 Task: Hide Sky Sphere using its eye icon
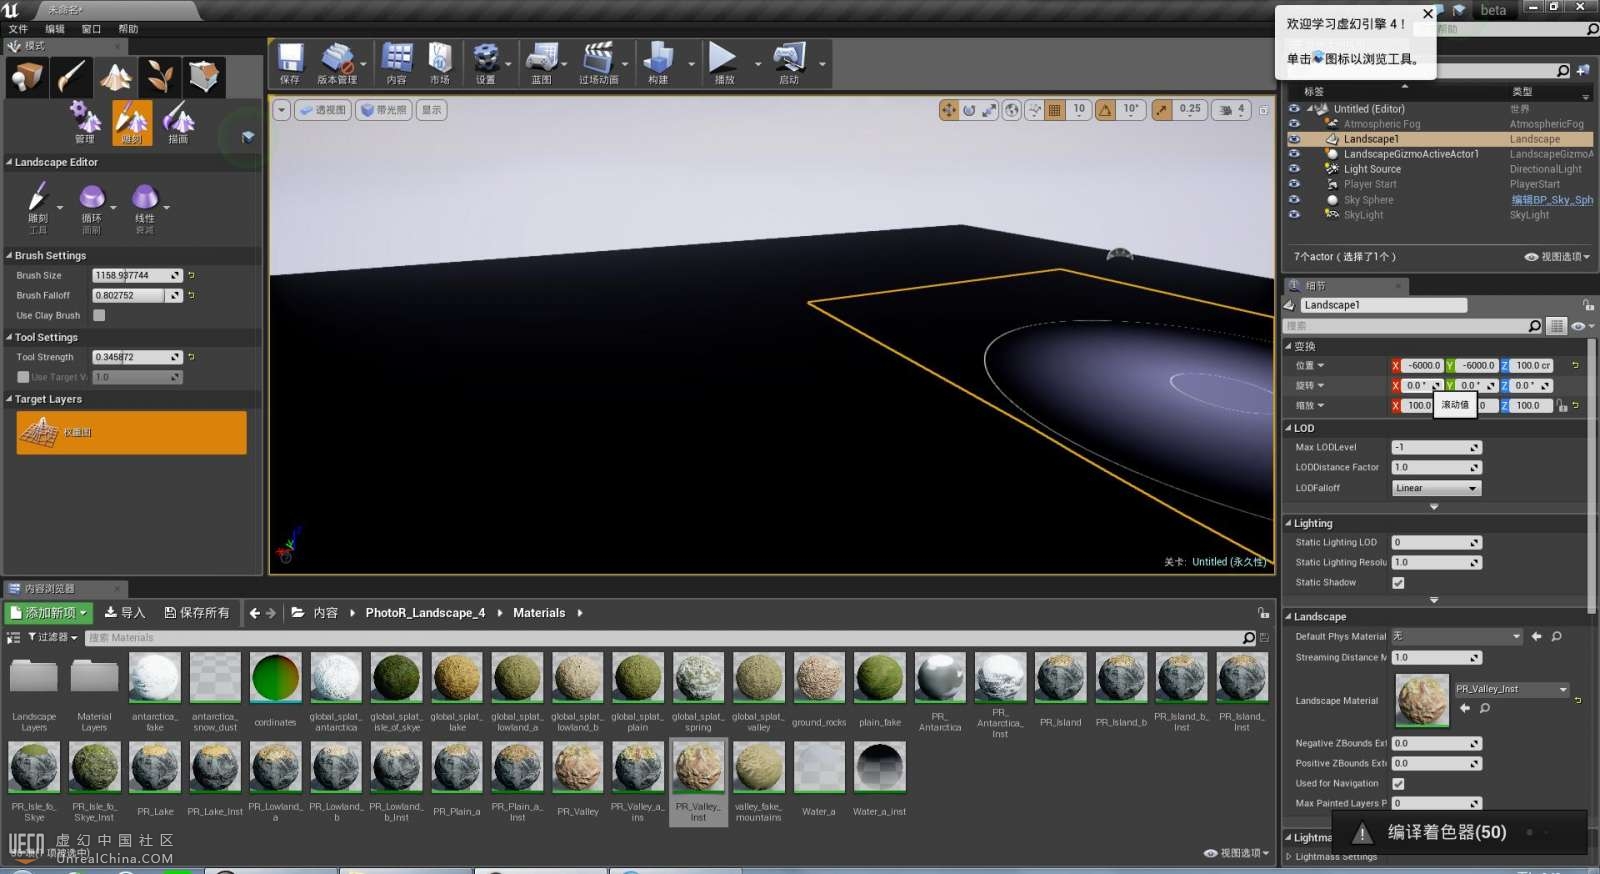point(1294,199)
